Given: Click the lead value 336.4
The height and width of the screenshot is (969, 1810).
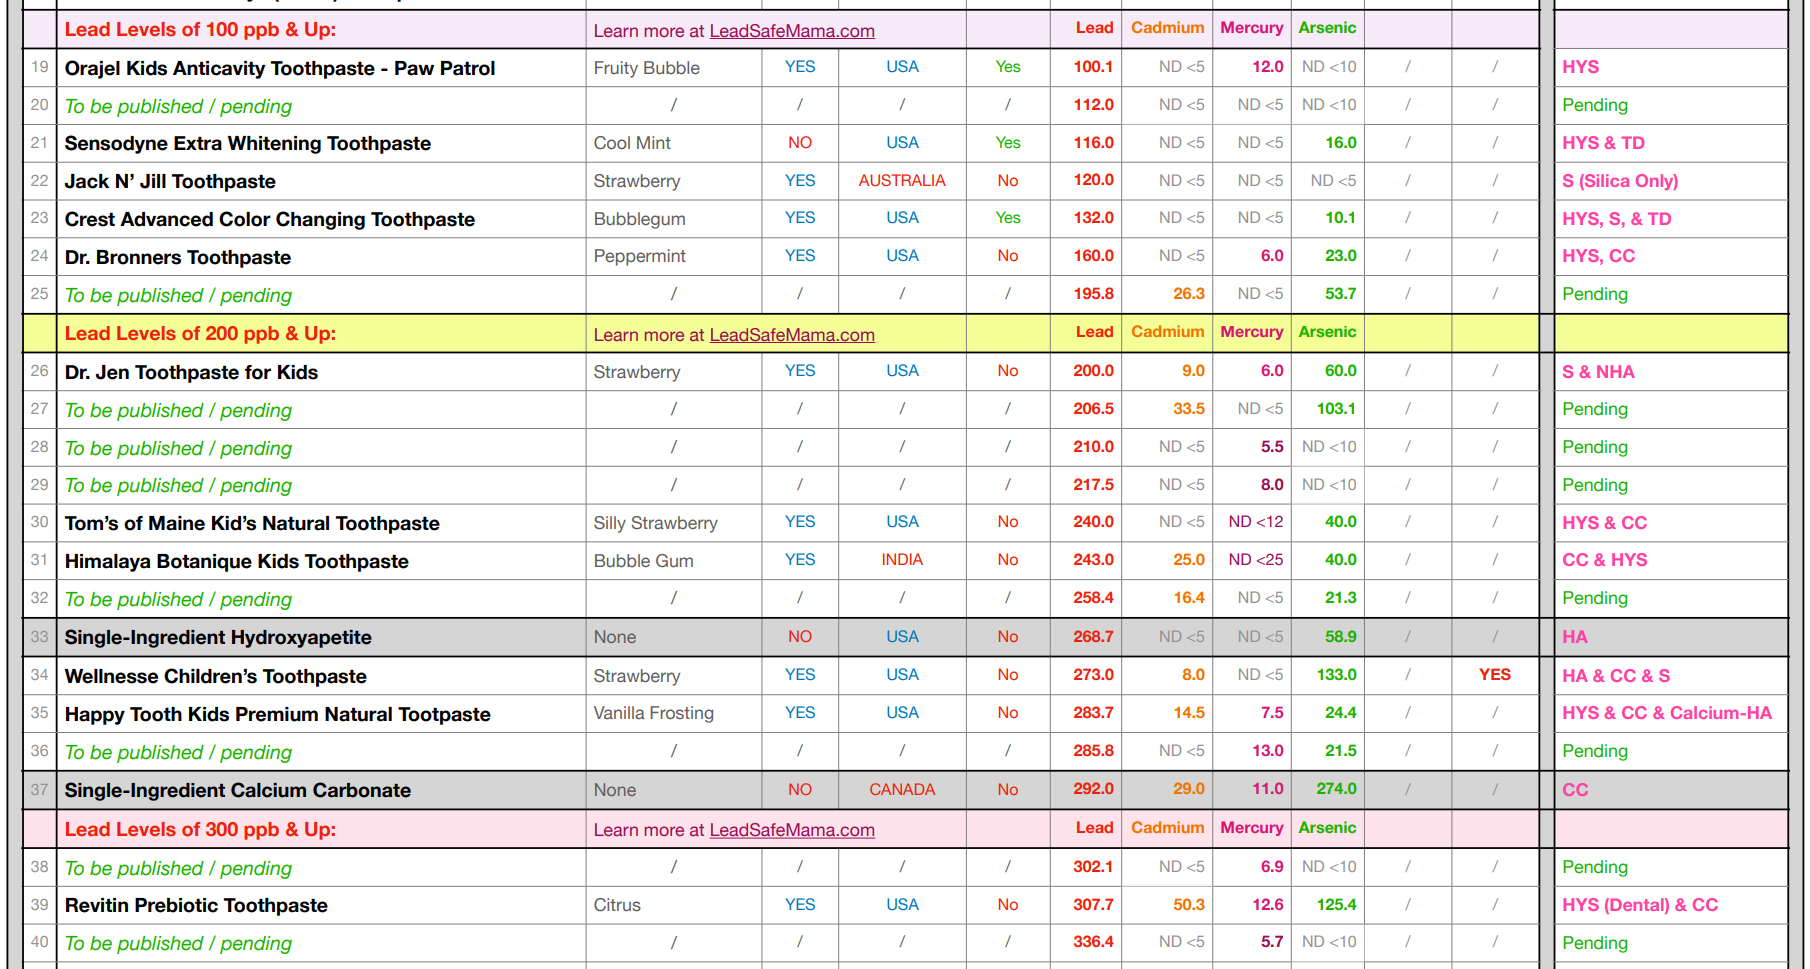Looking at the screenshot, I should [x=1093, y=941].
